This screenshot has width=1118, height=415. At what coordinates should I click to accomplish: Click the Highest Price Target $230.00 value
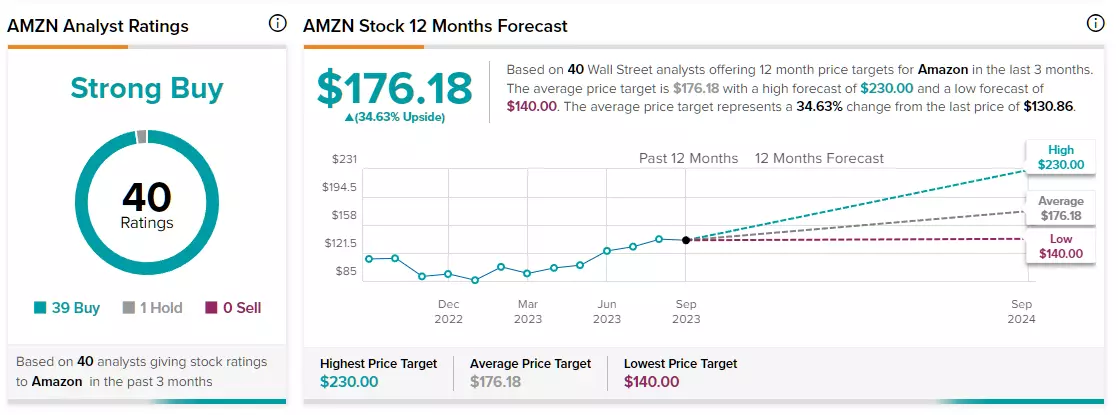pos(349,381)
